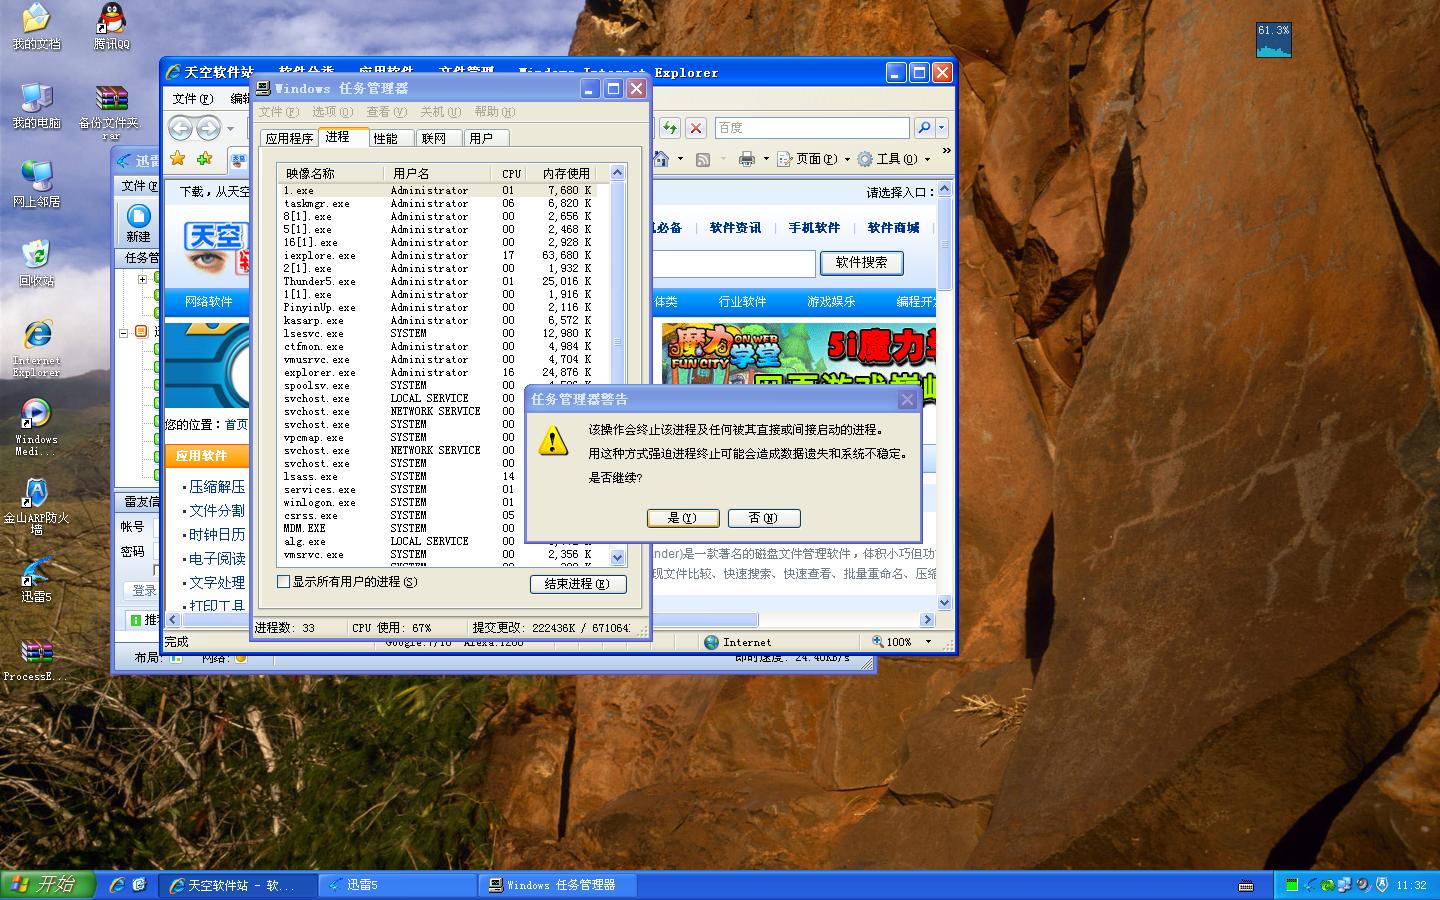Open the 金山ARP防火墙 desktop icon
The height and width of the screenshot is (900, 1440).
36,506
